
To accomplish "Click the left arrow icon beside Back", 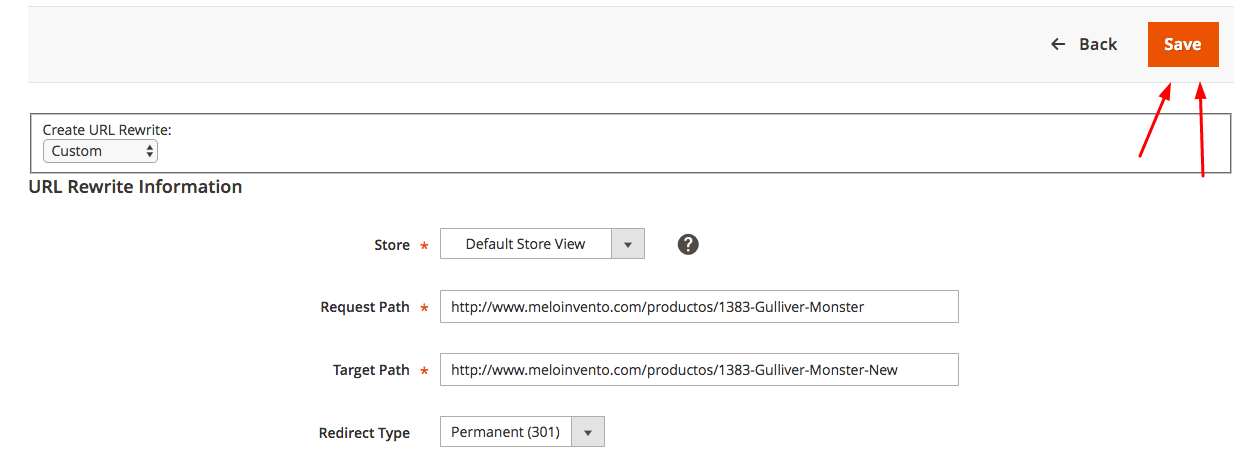I will coord(1058,44).
